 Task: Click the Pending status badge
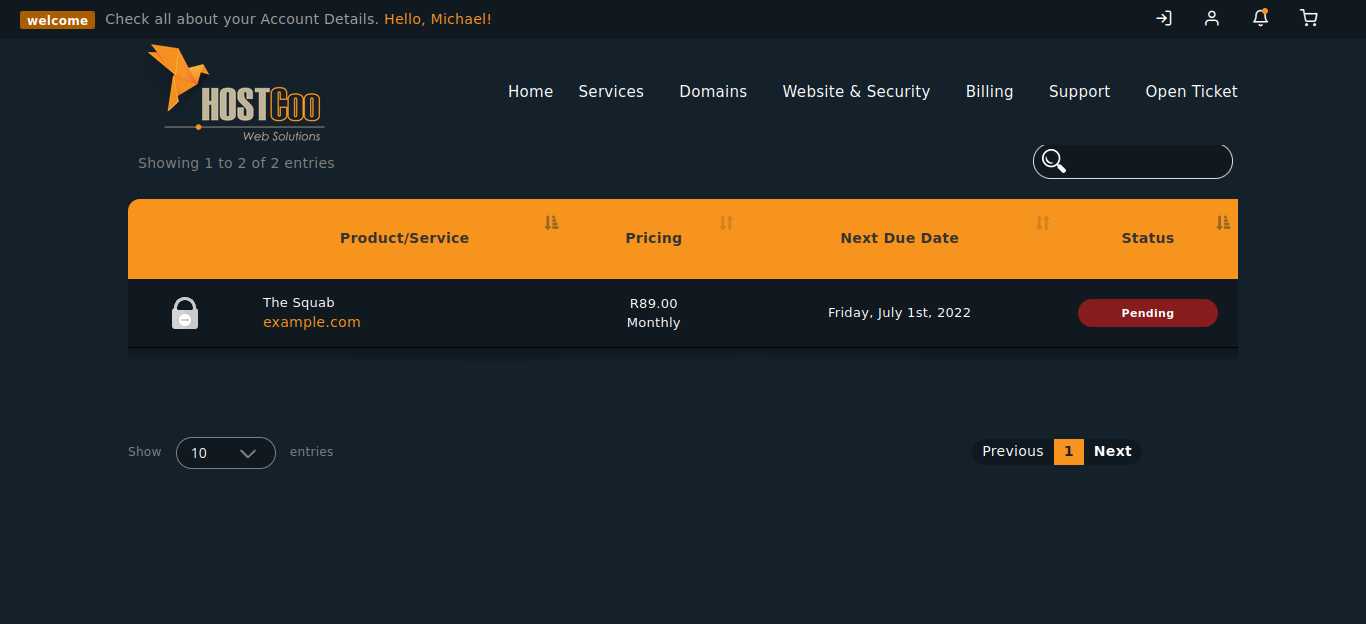point(1147,313)
